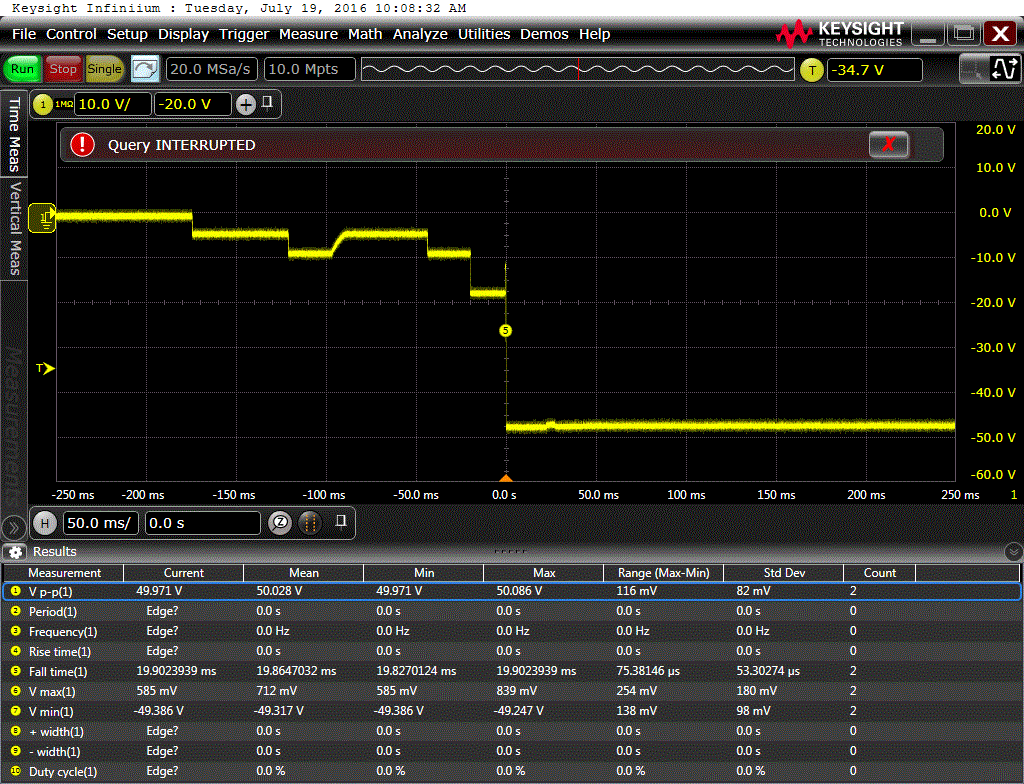1024x784 pixels.
Task: Open the Setup menu
Action: coord(127,34)
